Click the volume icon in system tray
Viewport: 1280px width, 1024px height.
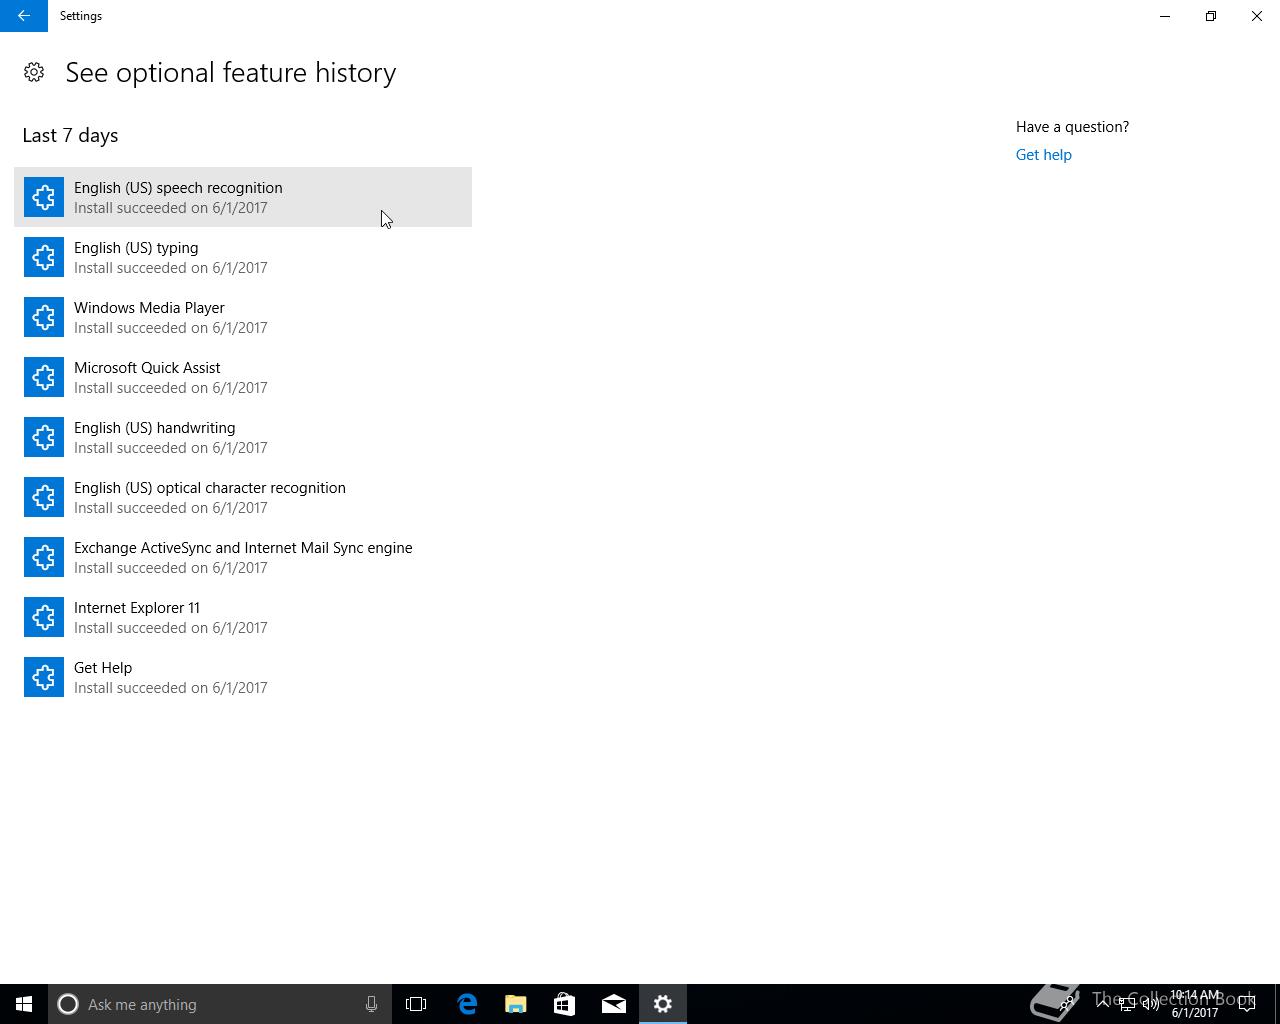point(1151,1004)
